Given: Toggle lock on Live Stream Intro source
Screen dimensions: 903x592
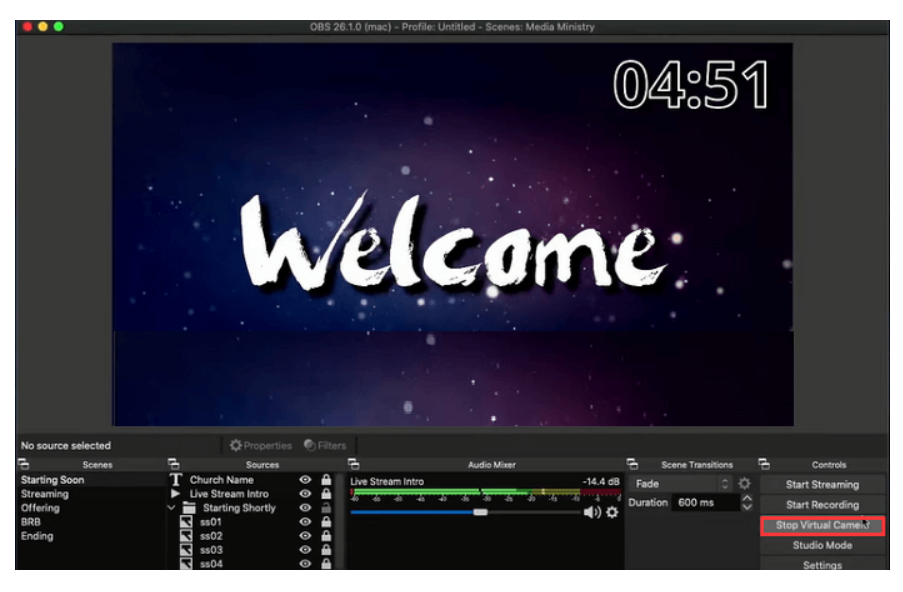Looking at the screenshot, I should coord(326,494).
